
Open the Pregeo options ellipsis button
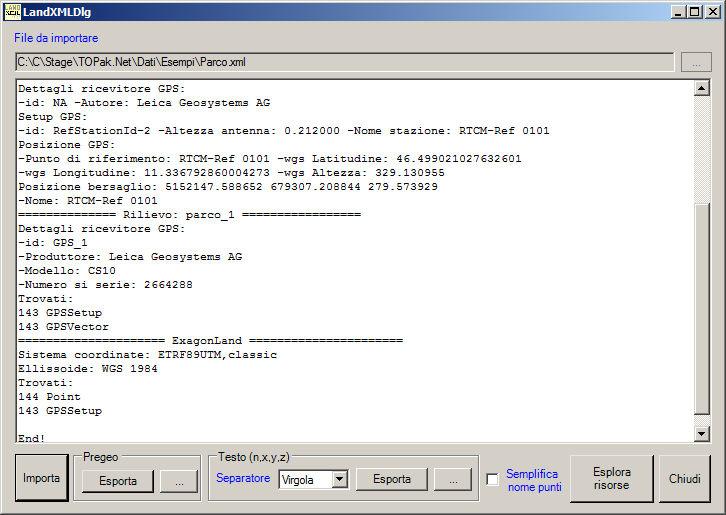(179, 480)
